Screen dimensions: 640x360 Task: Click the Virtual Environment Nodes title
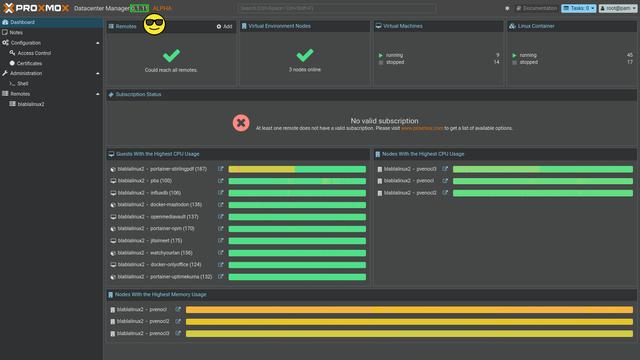point(280,26)
